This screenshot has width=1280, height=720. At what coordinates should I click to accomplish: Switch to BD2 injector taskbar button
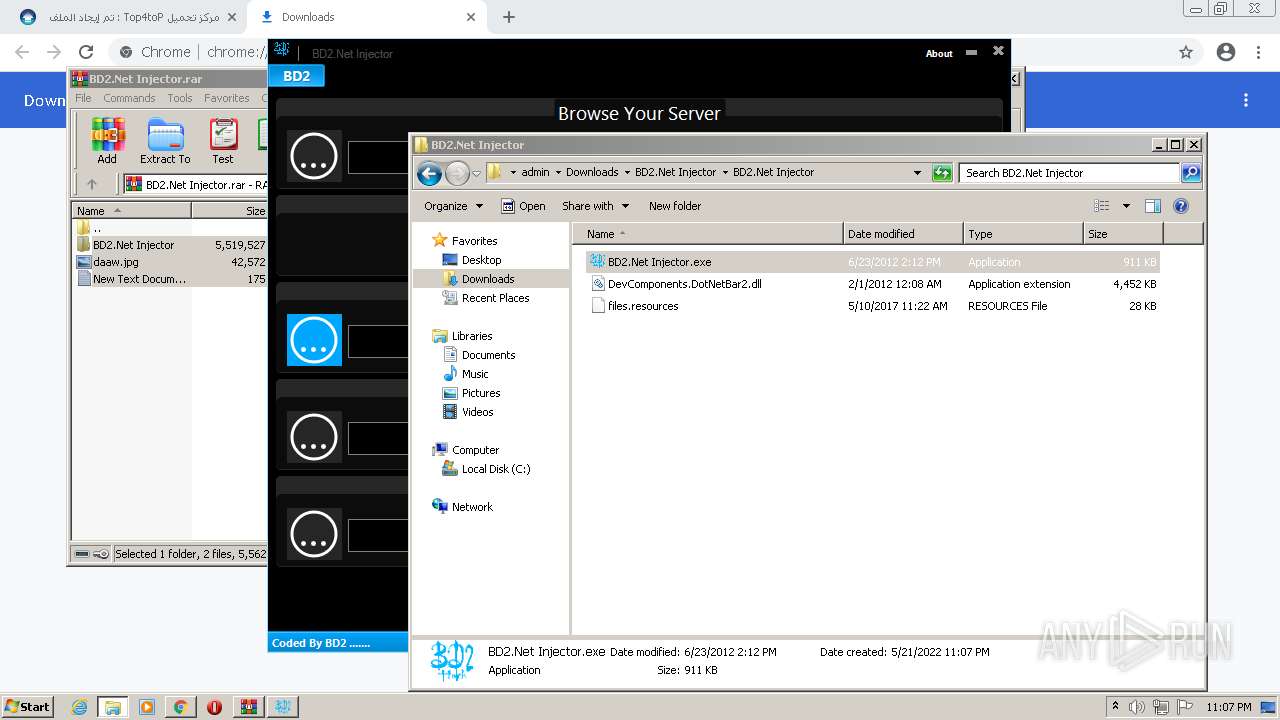(283, 707)
